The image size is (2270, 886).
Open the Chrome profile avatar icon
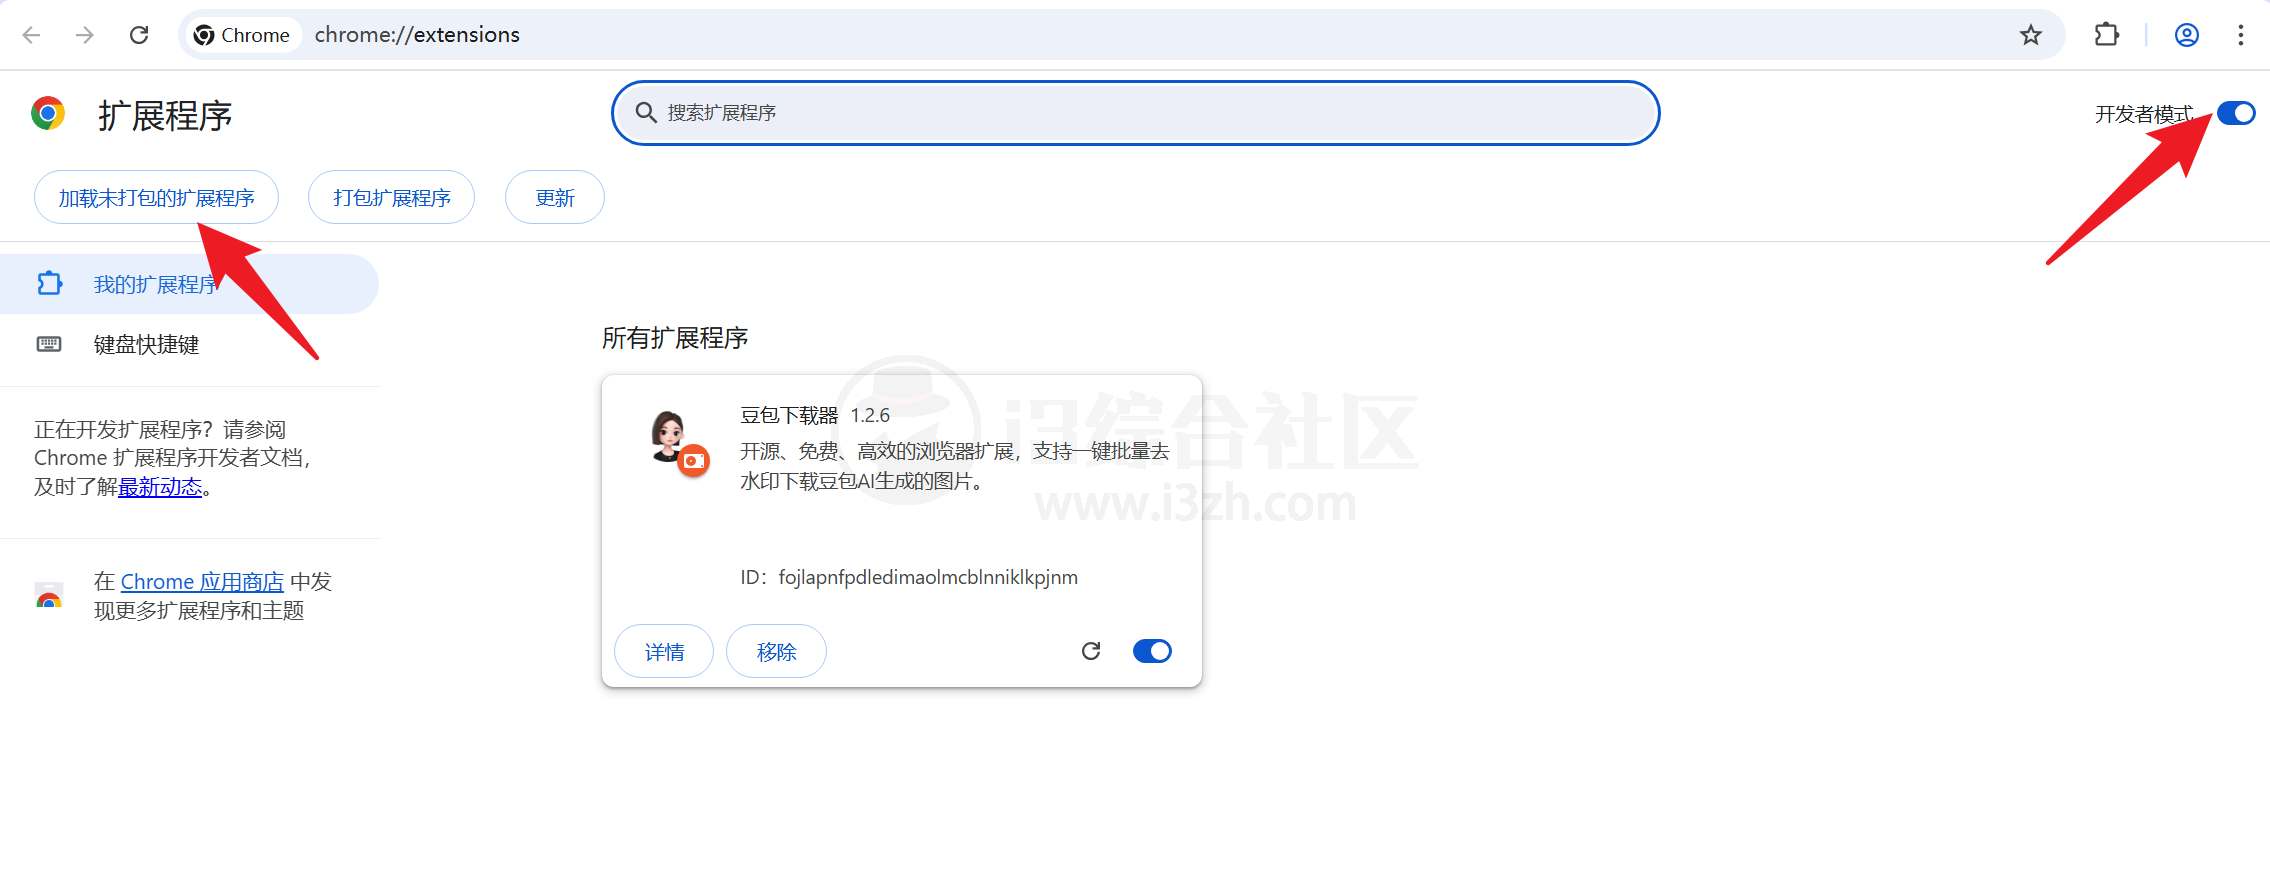2186,35
